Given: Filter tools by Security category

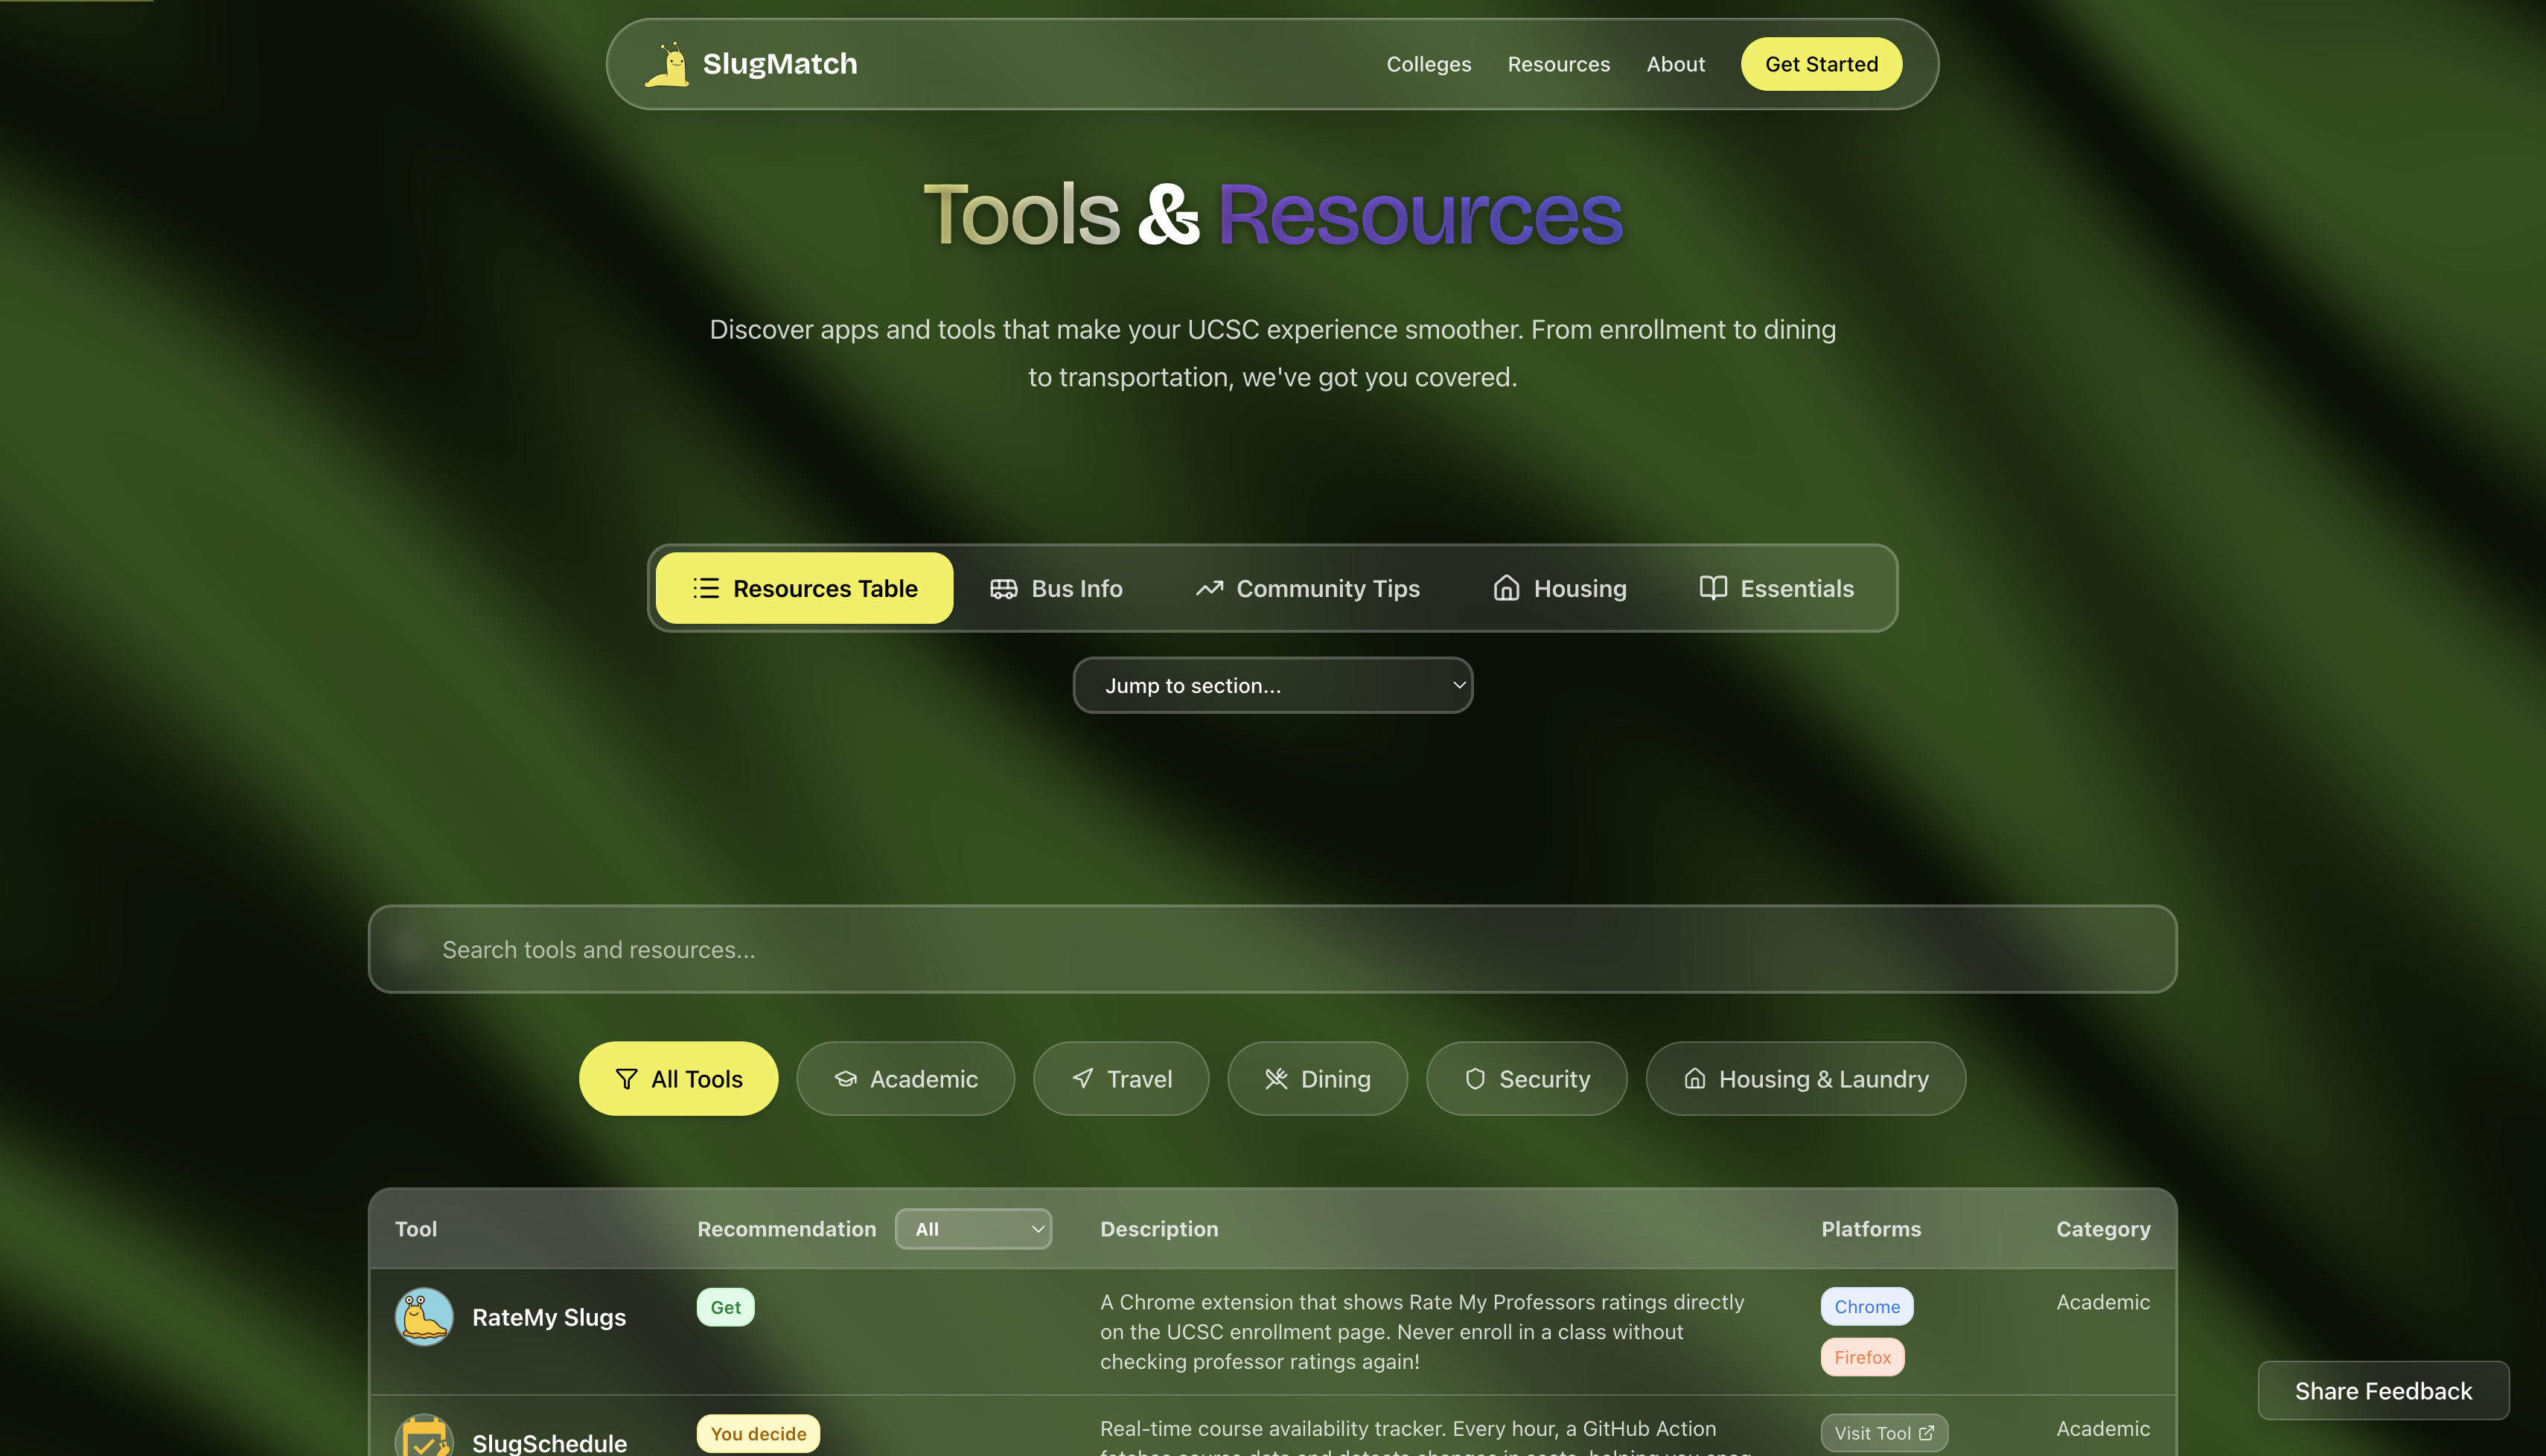Looking at the screenshot, I should point(1526,1079).
